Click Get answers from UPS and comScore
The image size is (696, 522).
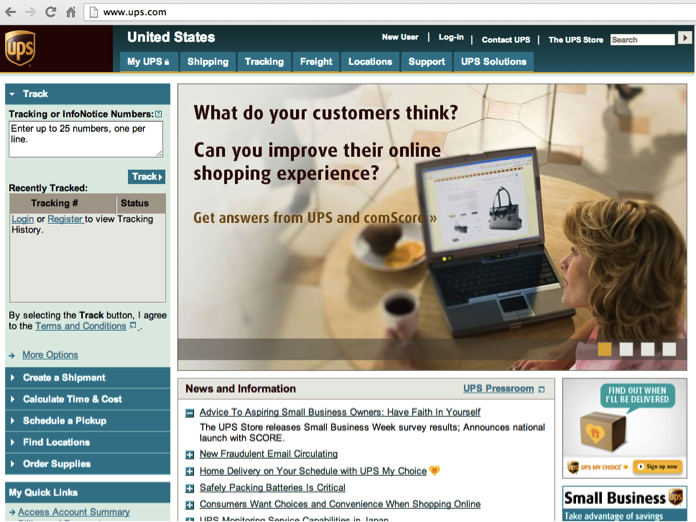(315, 218)
